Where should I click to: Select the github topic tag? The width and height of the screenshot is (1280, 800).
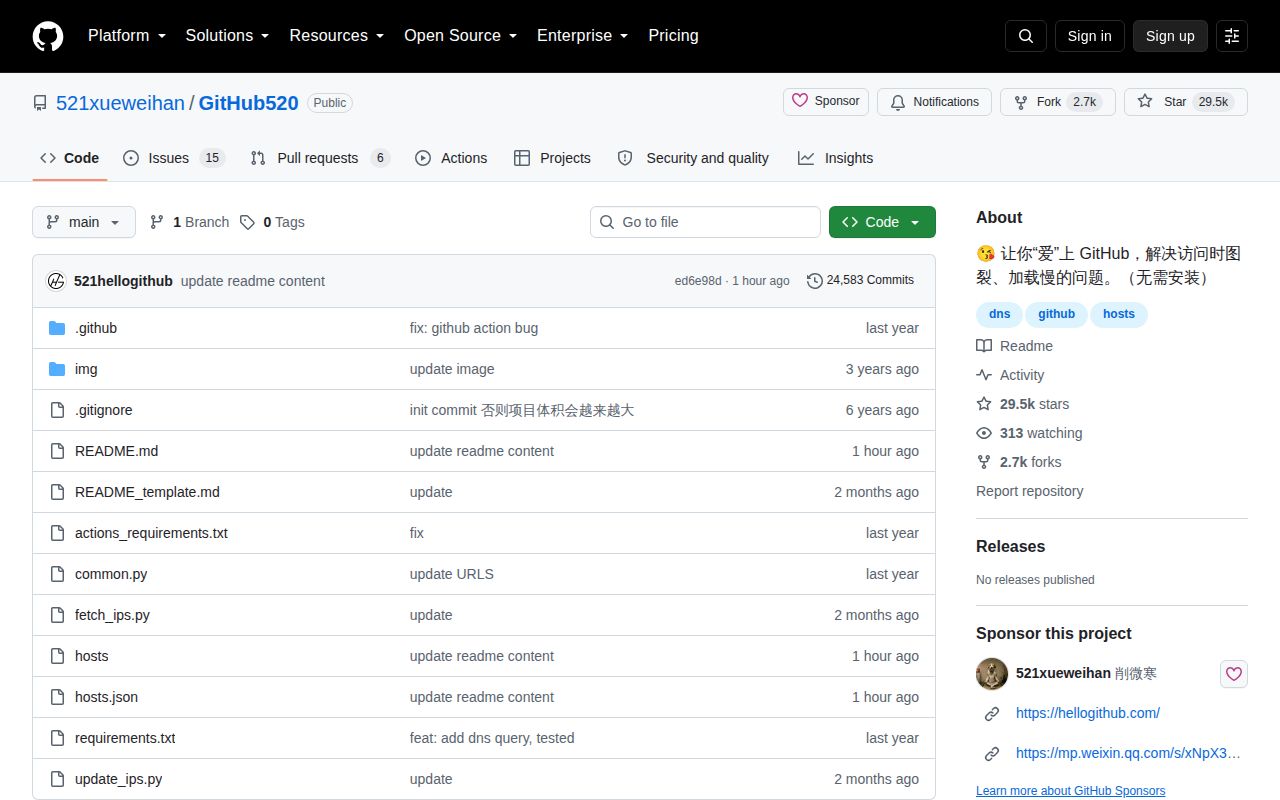1056,314
